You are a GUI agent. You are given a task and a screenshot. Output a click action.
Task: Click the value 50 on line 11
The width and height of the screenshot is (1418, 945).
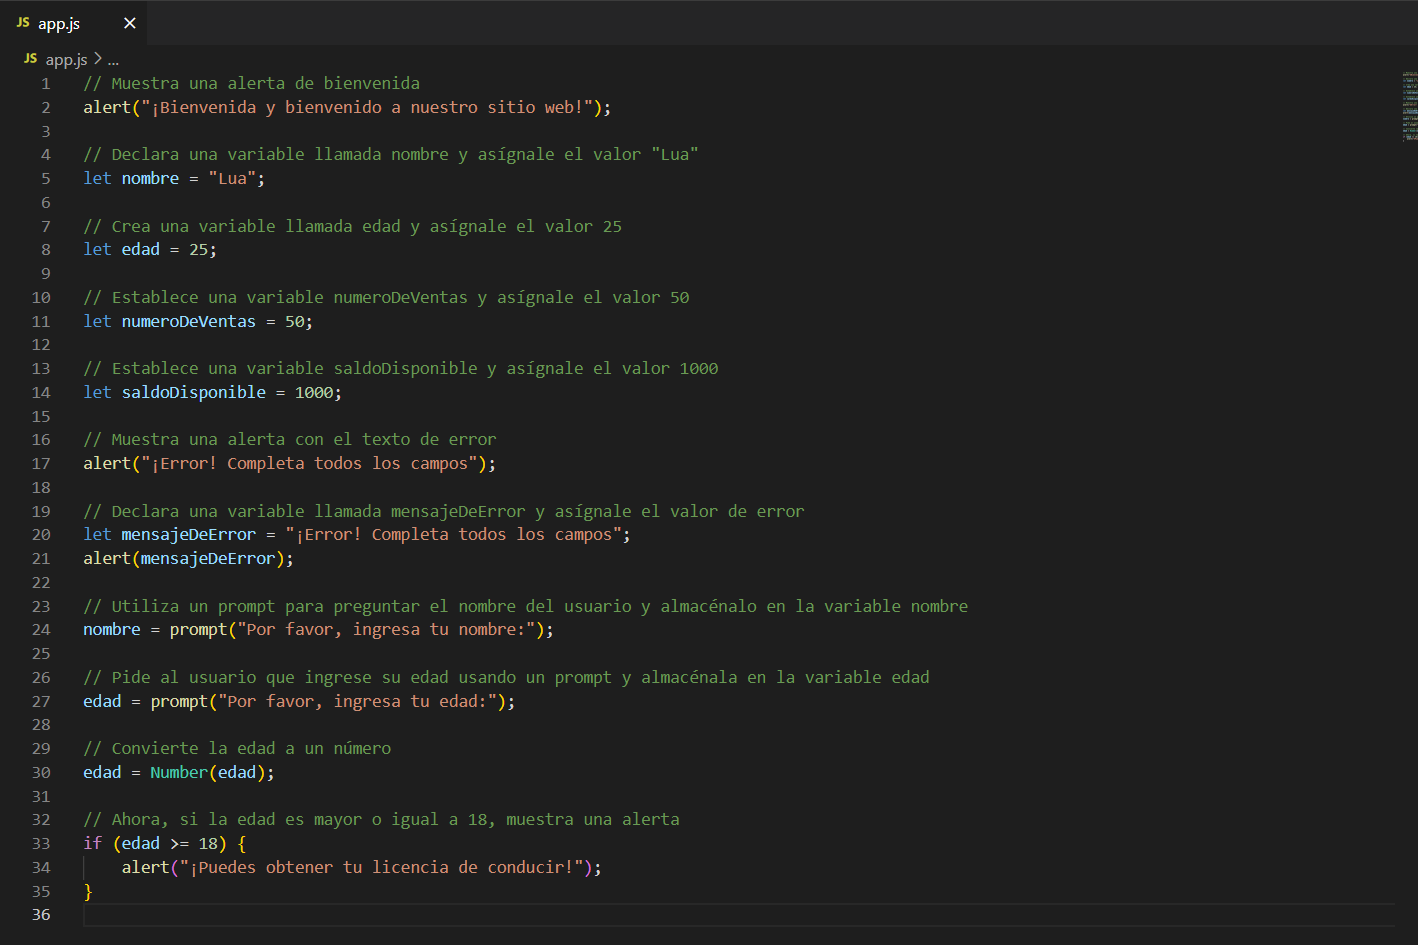pyautogui.click(x=294, y=321)
